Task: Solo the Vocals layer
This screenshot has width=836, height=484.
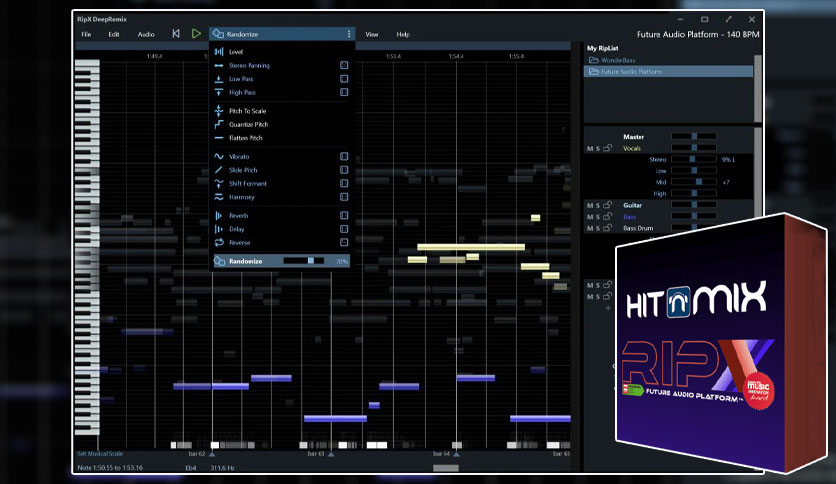Action: pyautogui.click(x=598, y=149)
